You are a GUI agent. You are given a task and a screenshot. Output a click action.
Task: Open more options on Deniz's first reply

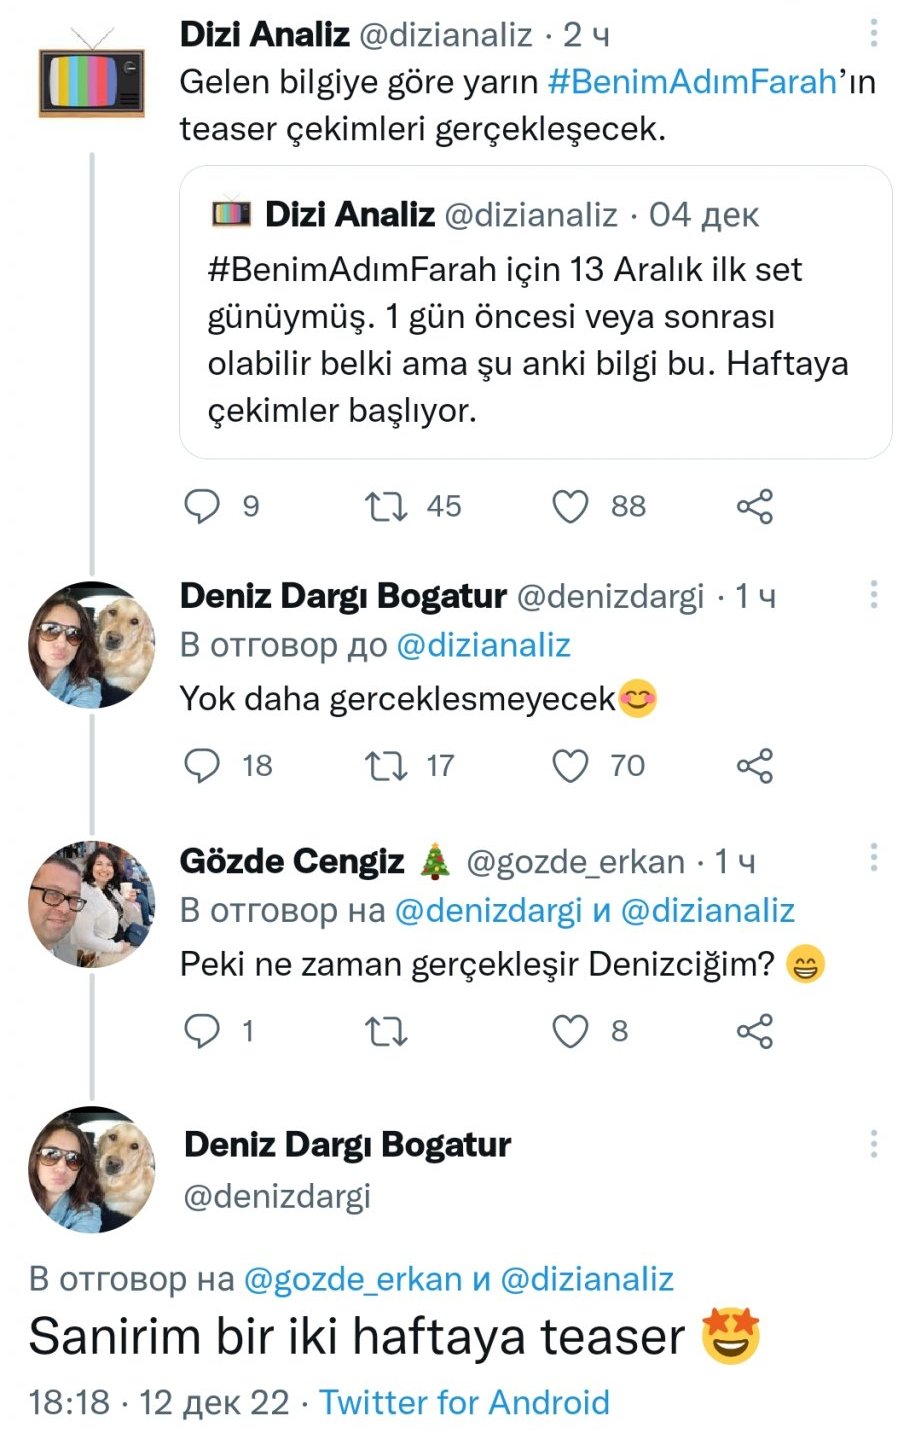[x=874, y=595]
